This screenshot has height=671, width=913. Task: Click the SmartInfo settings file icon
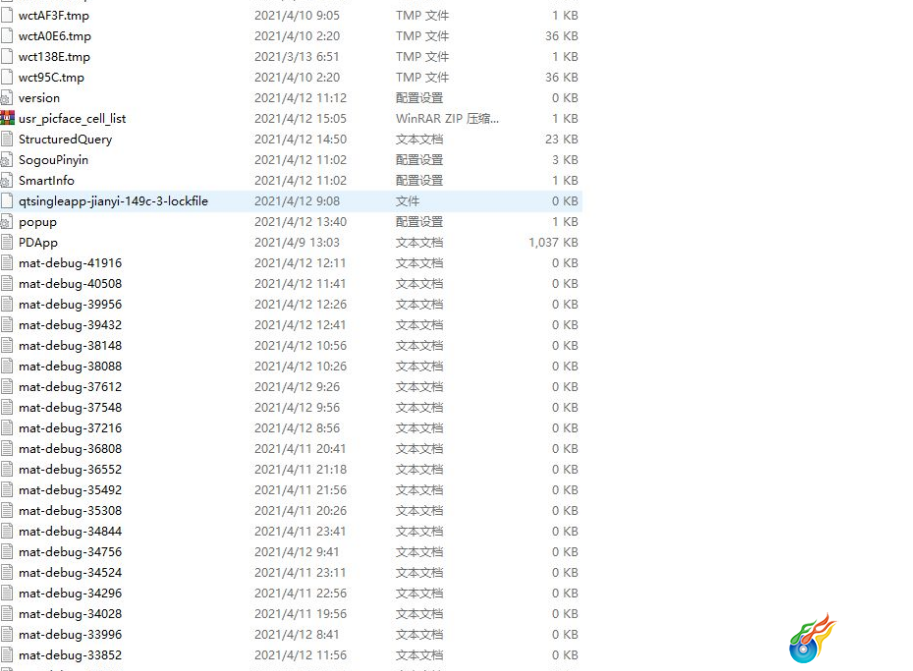point(7,181)
